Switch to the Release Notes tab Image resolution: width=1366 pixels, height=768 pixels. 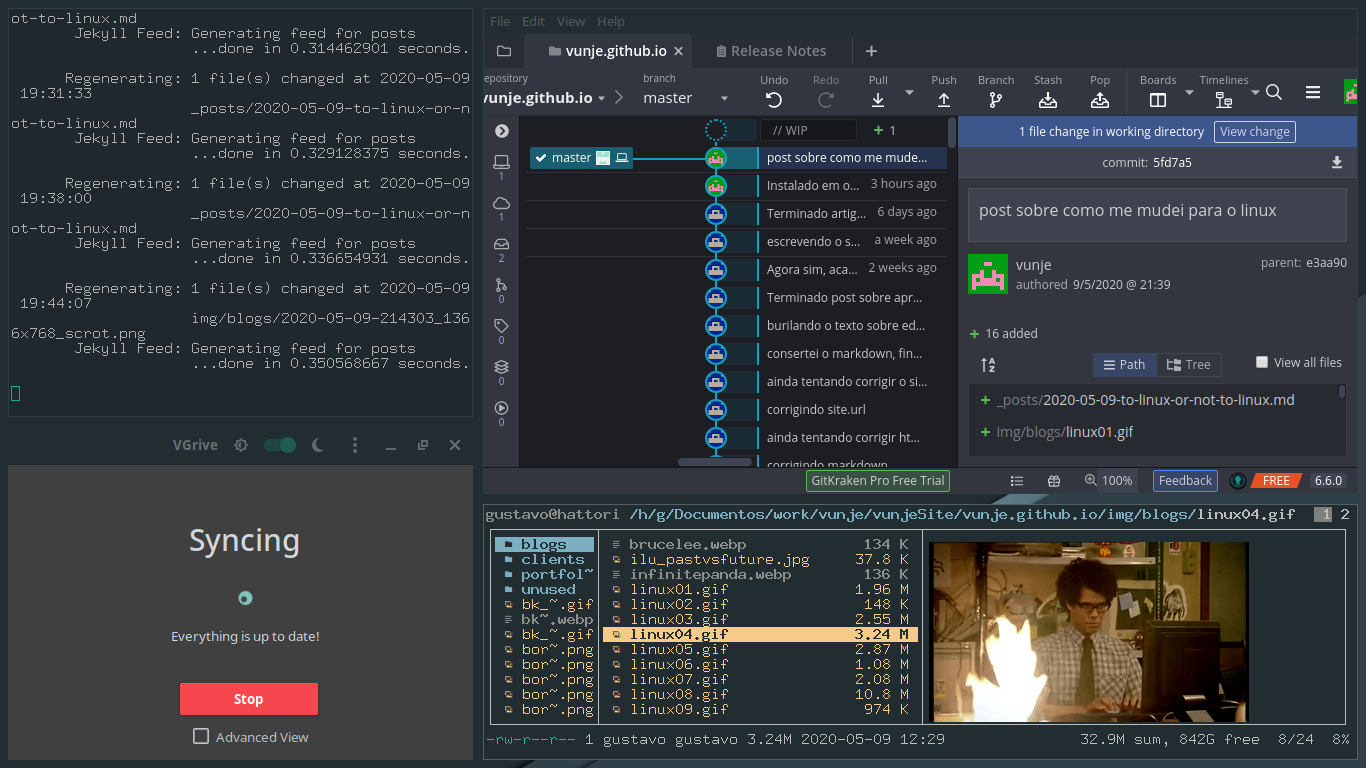pos(771,51)
